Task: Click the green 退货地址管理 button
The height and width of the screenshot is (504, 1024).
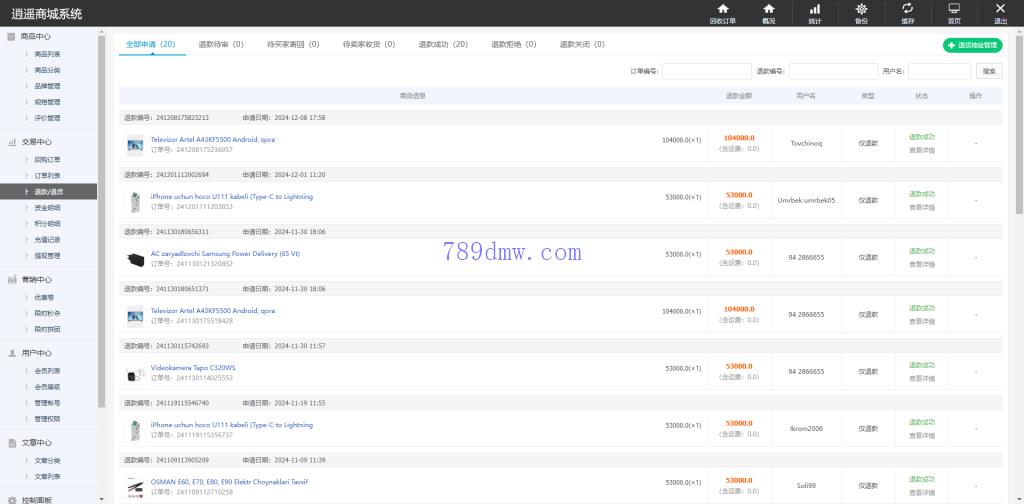Action: pos(972,45)
